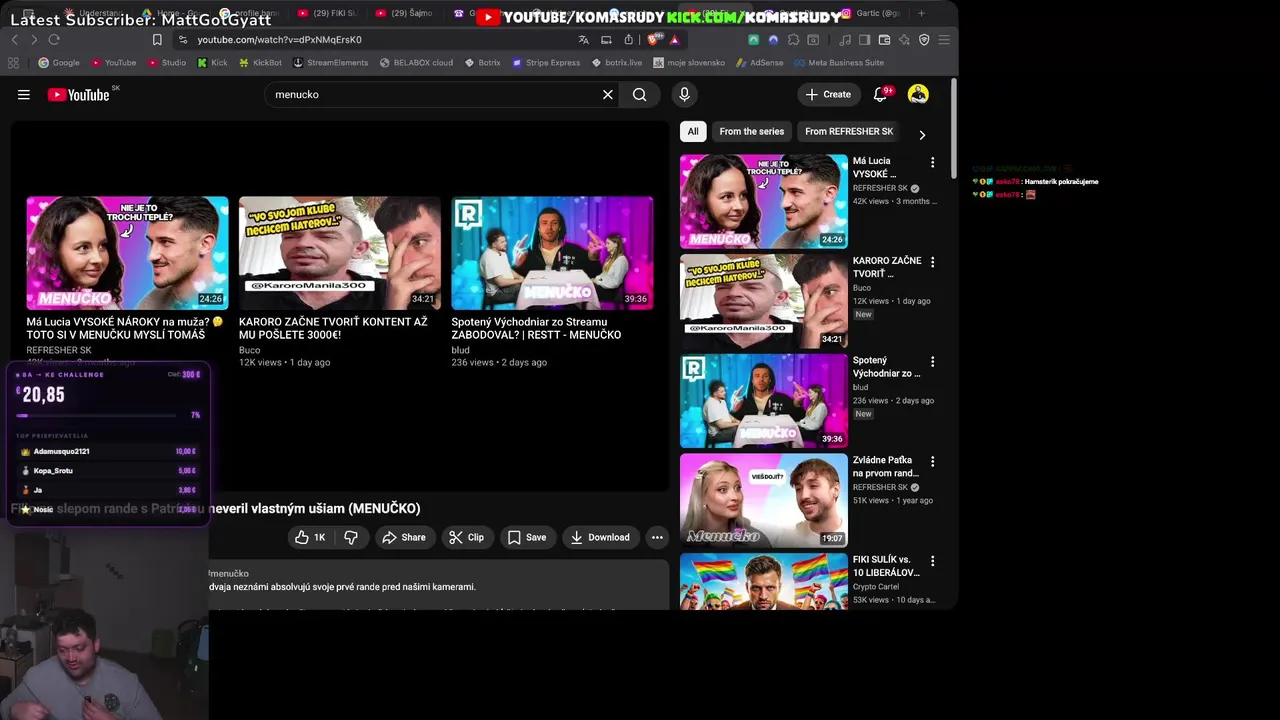
Task: Open options for Spotený Východniar sidebar video
Action: pos(932,362)
